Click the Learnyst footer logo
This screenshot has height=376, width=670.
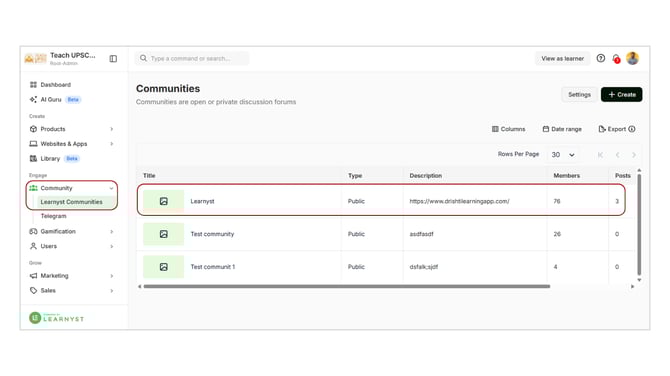[56, 318]
